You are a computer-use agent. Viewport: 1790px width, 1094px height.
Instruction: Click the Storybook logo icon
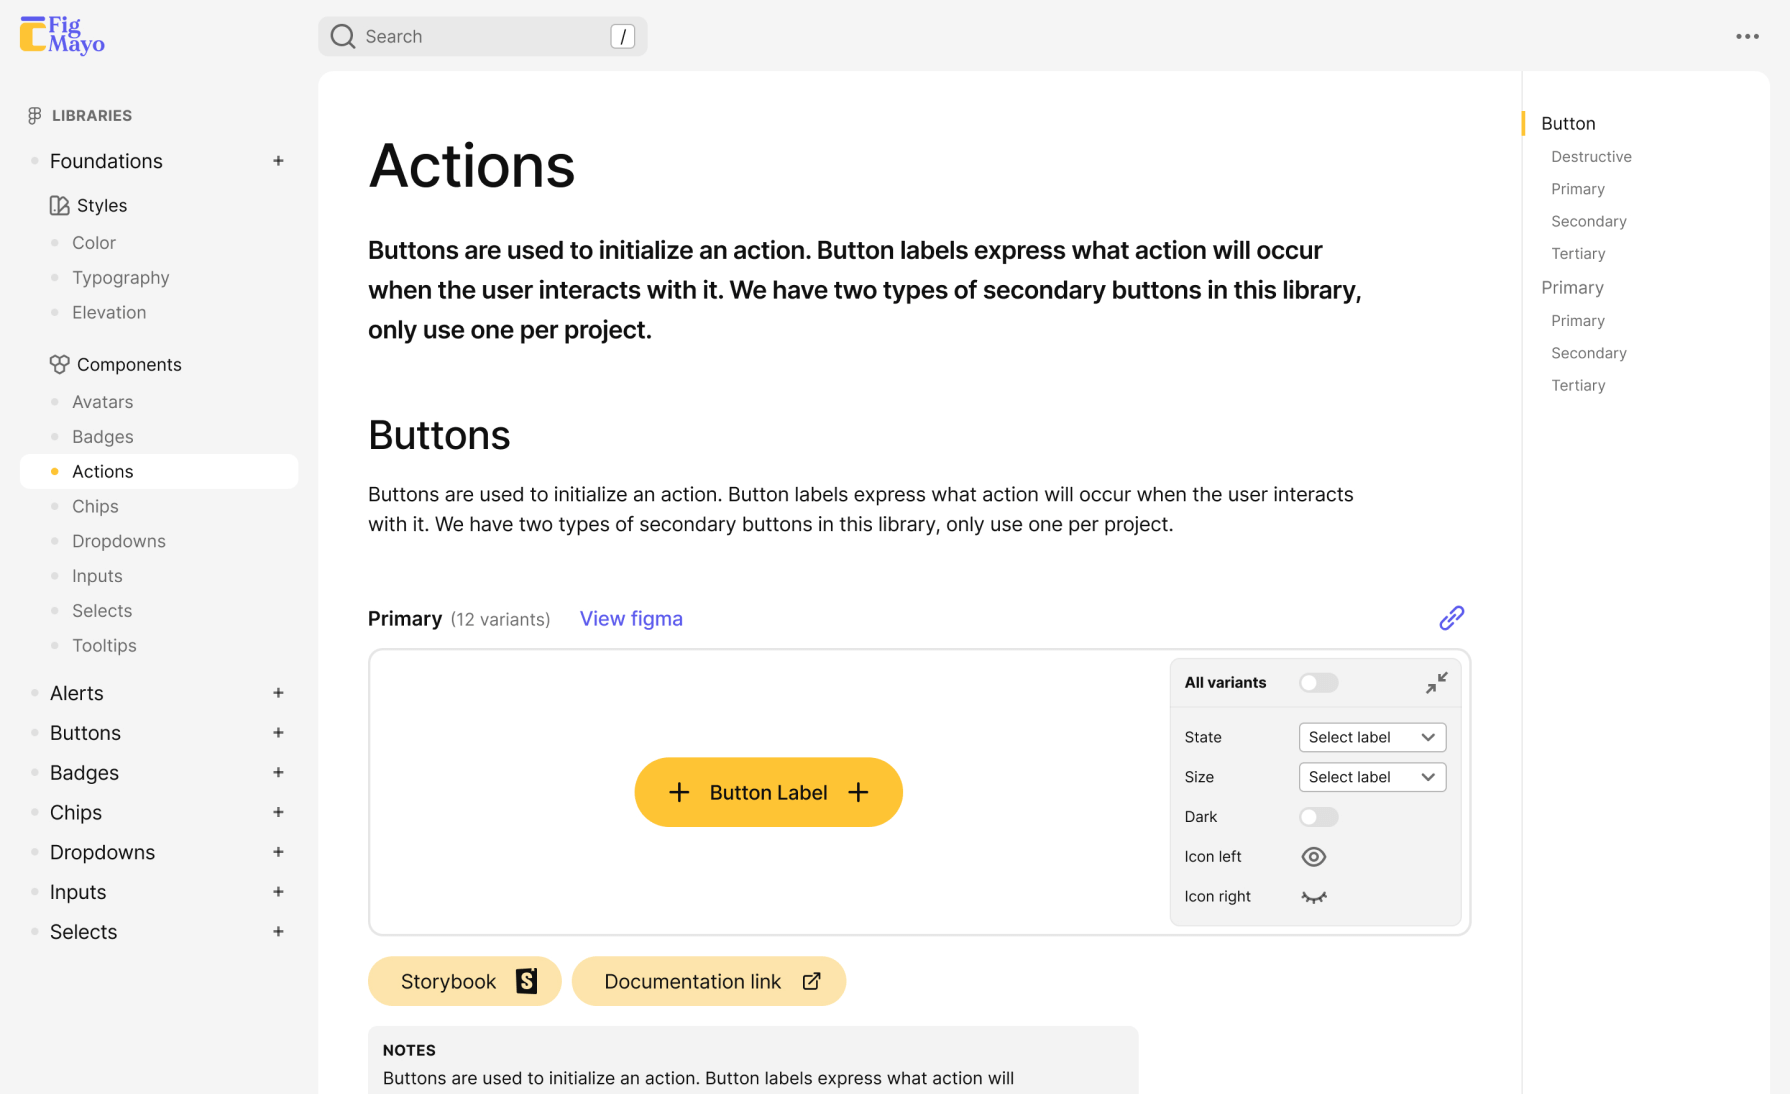click(x=527, y=981)
